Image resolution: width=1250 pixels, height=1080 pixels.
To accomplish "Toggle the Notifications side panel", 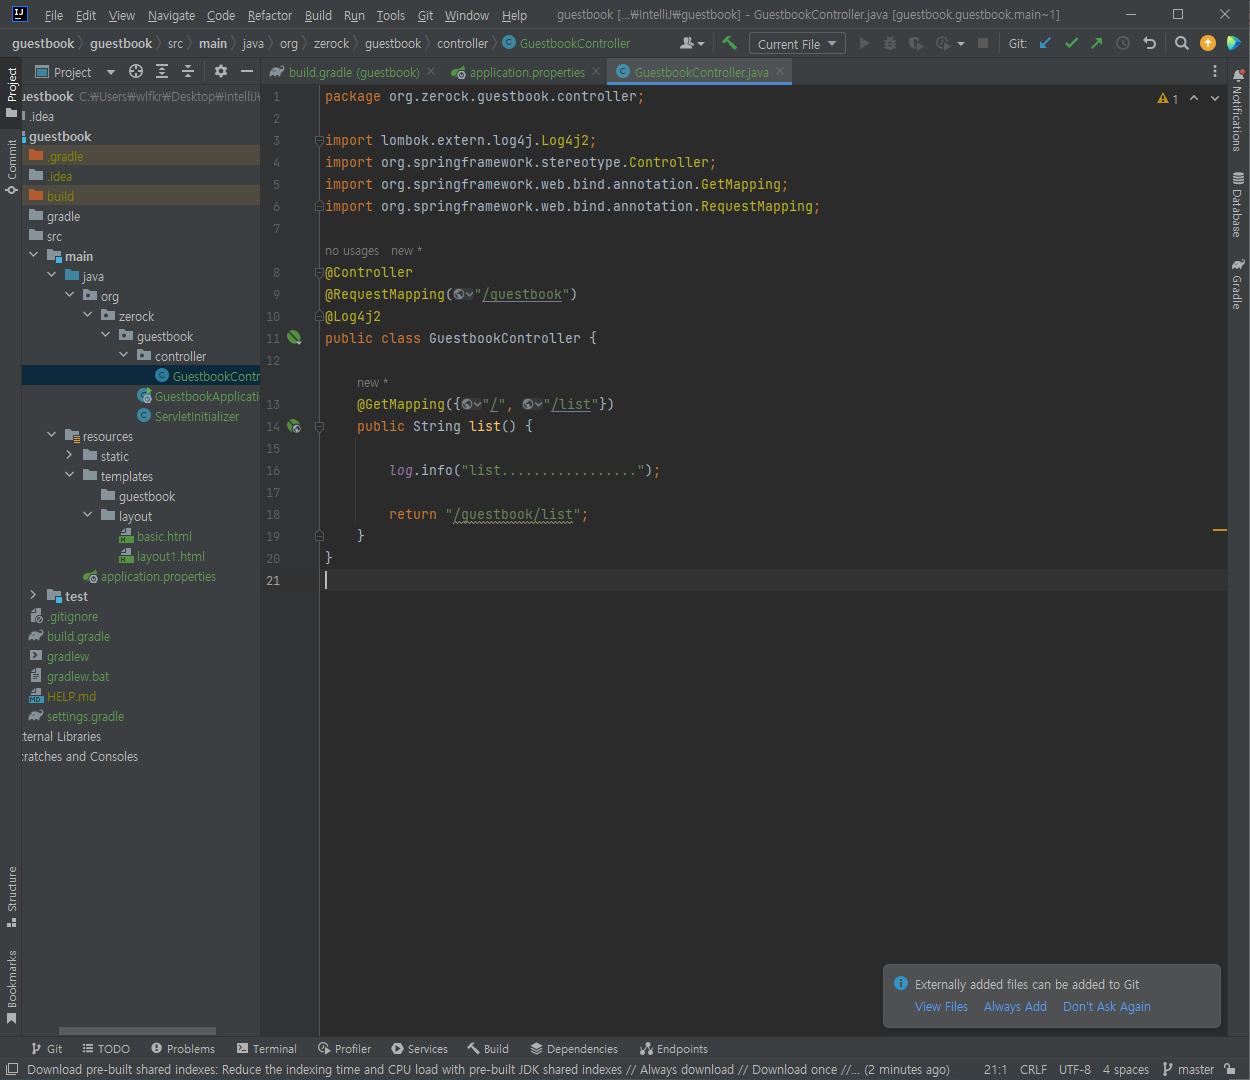I will point(1238,110).
